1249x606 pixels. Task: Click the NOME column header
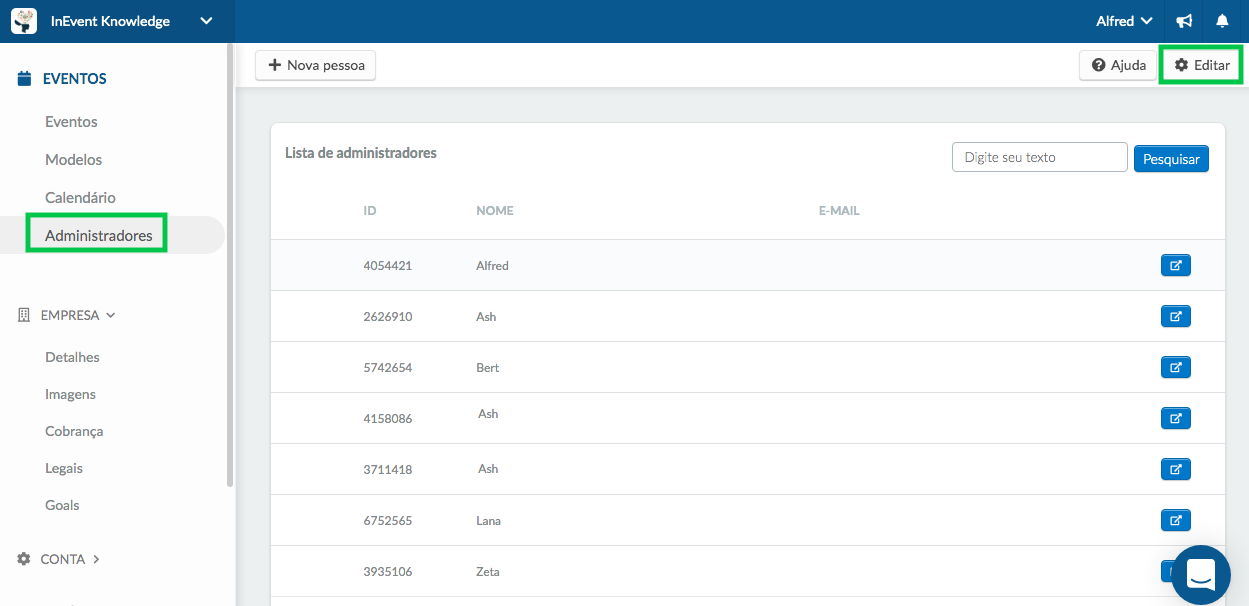pos(495,211)
